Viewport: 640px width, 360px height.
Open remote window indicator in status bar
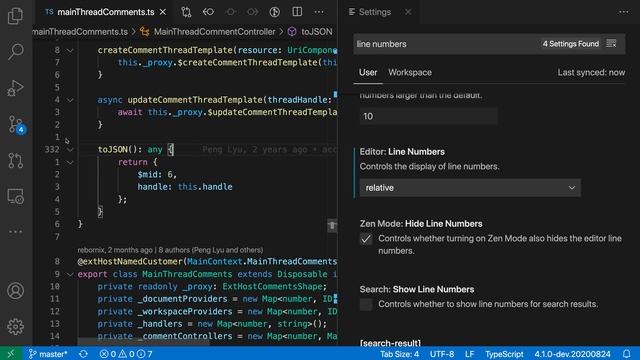11,353
